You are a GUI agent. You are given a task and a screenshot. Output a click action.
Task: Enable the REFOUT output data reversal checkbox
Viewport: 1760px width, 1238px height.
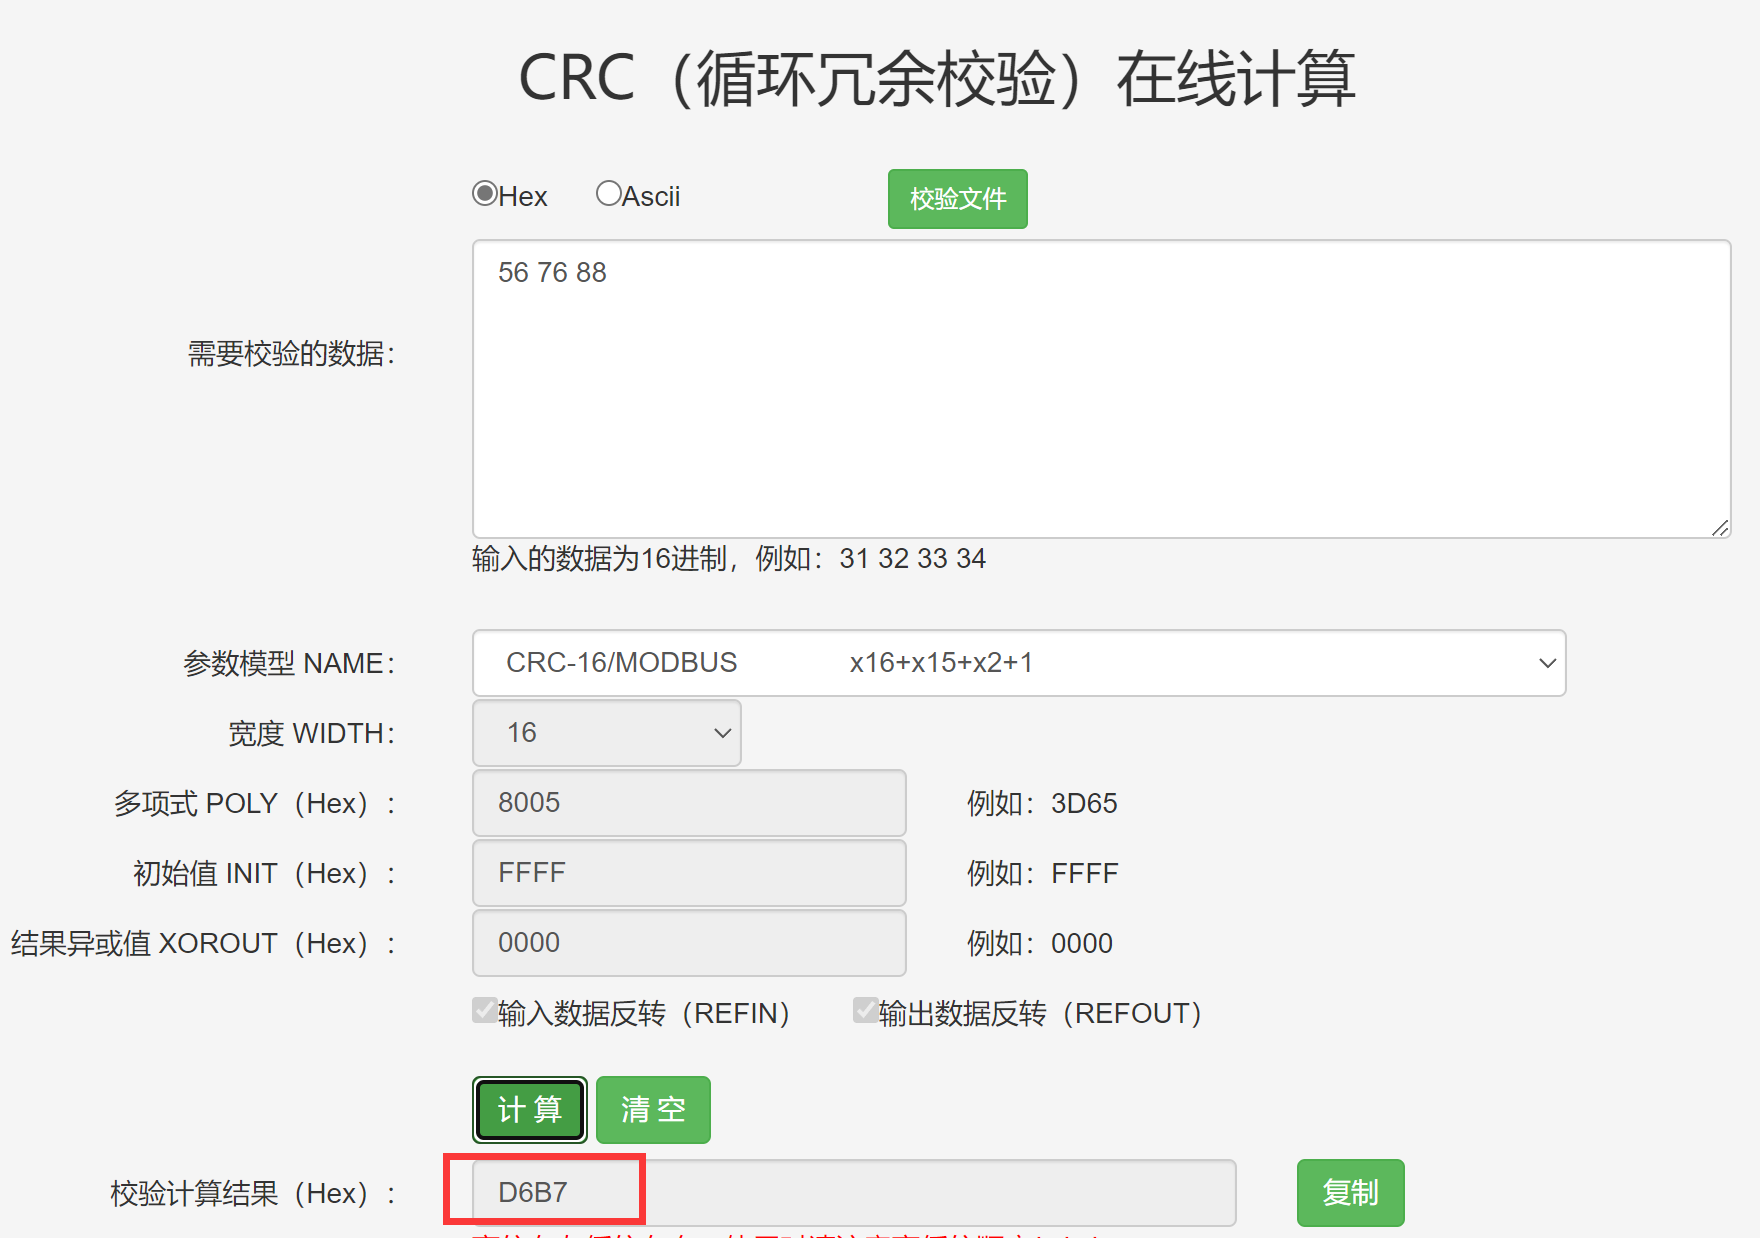(864, 1012)
